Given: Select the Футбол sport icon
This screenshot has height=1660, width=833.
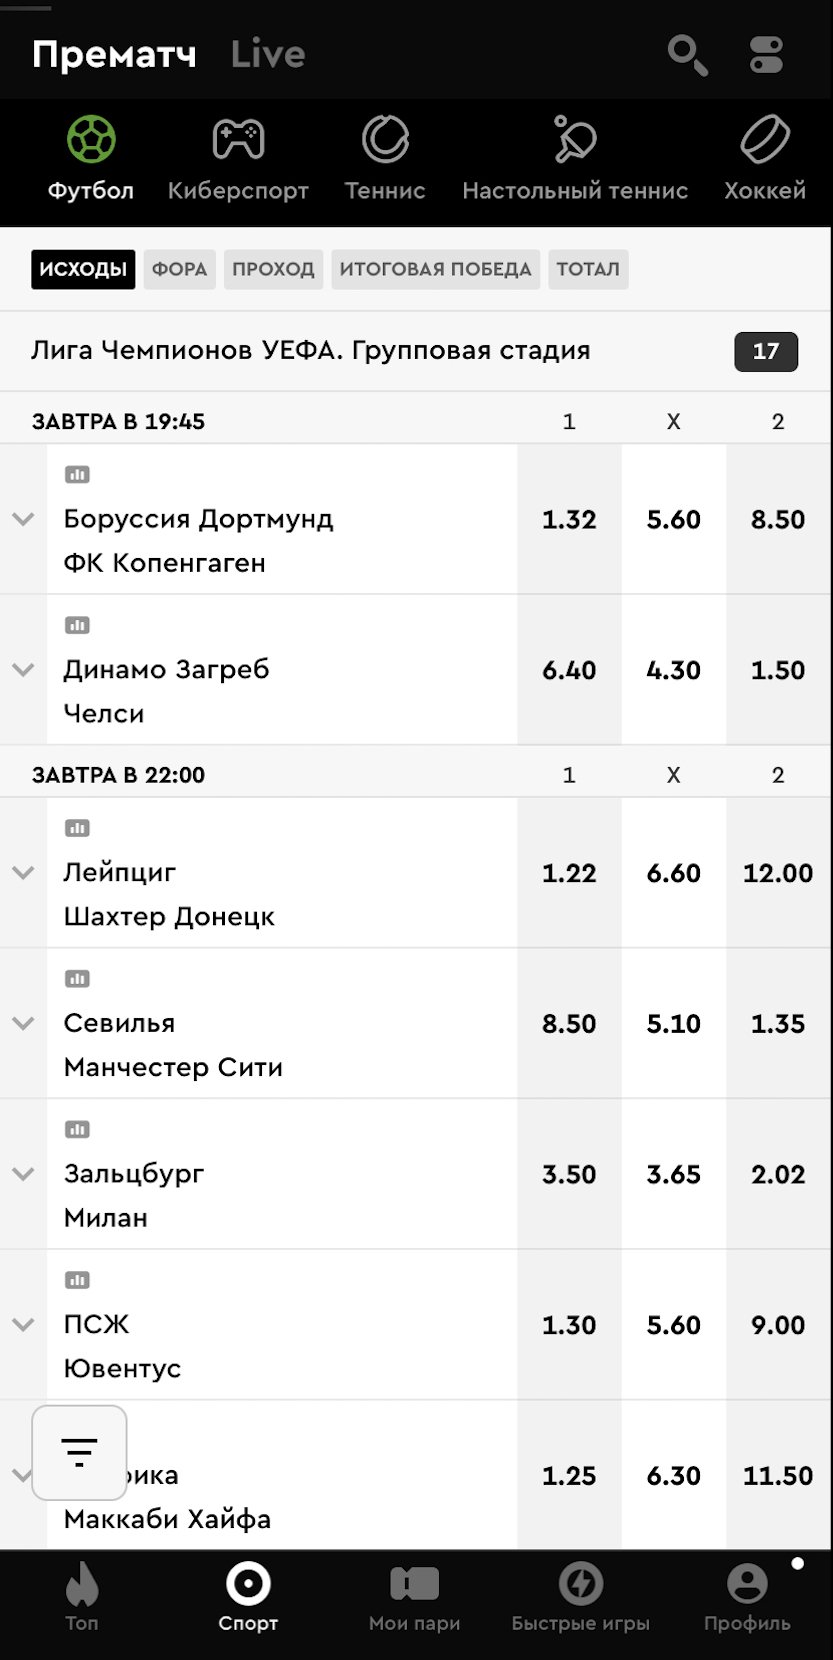Looking at the screenshot, I should (91, 140).
